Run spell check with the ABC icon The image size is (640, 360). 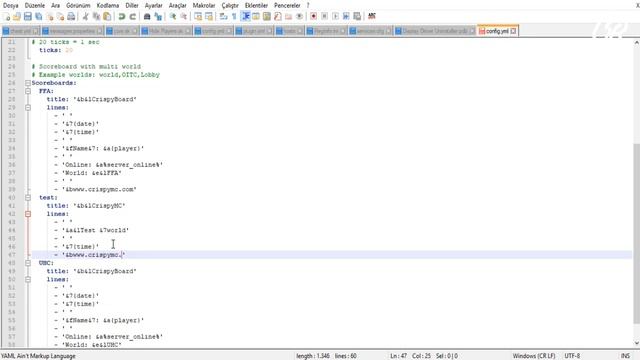[x=372, y=17]
